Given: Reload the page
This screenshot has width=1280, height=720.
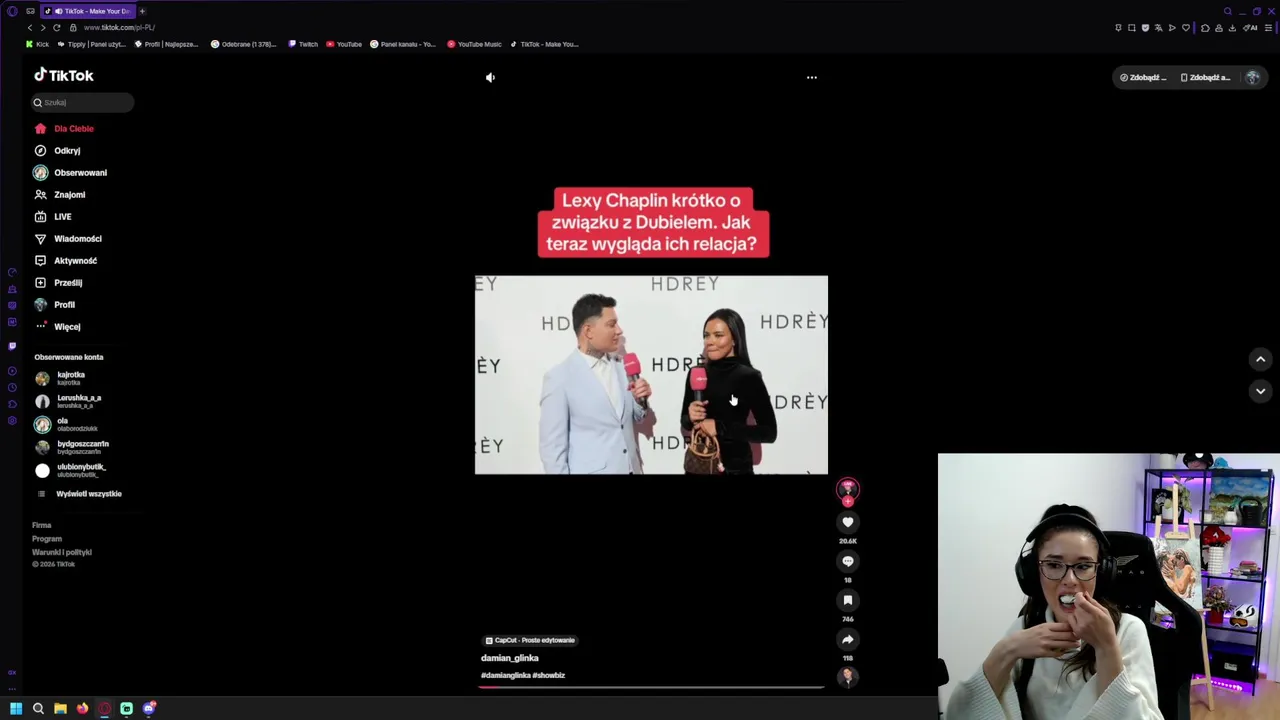Looking at the screenshot, I should click(57, 28).
